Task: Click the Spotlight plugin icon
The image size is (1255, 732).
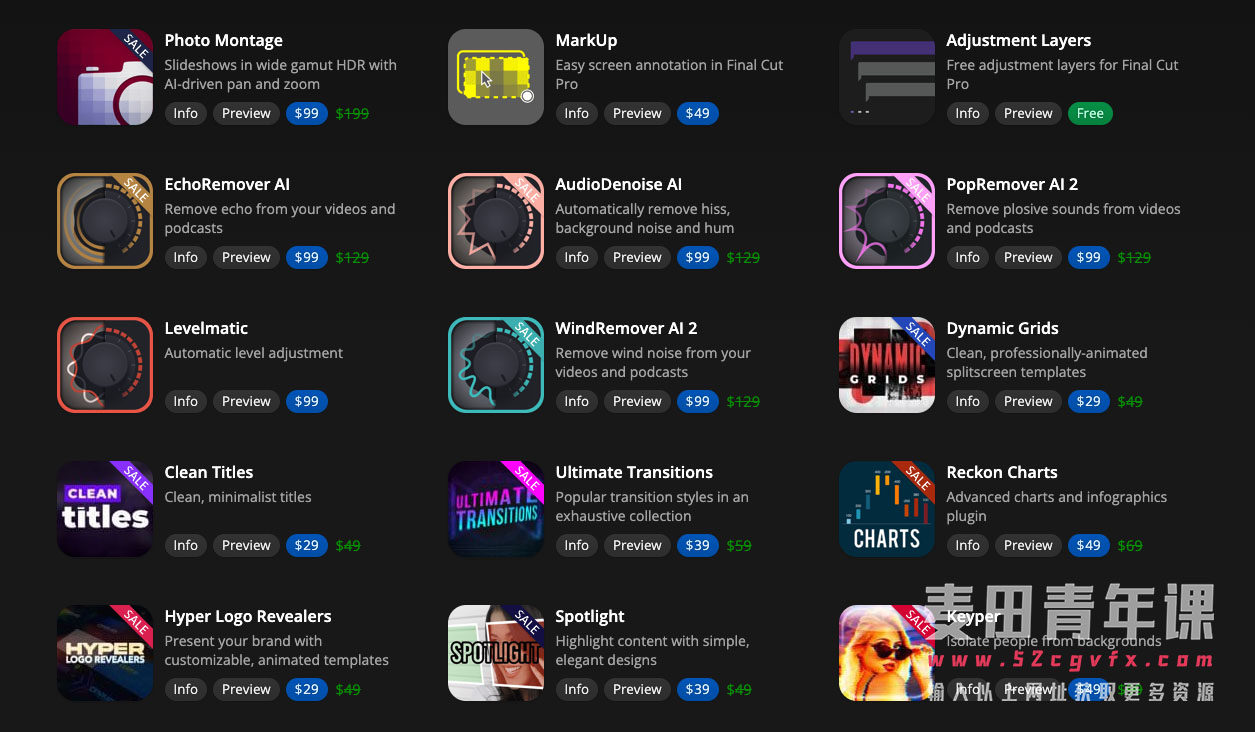Action: [x=496, y=653]
